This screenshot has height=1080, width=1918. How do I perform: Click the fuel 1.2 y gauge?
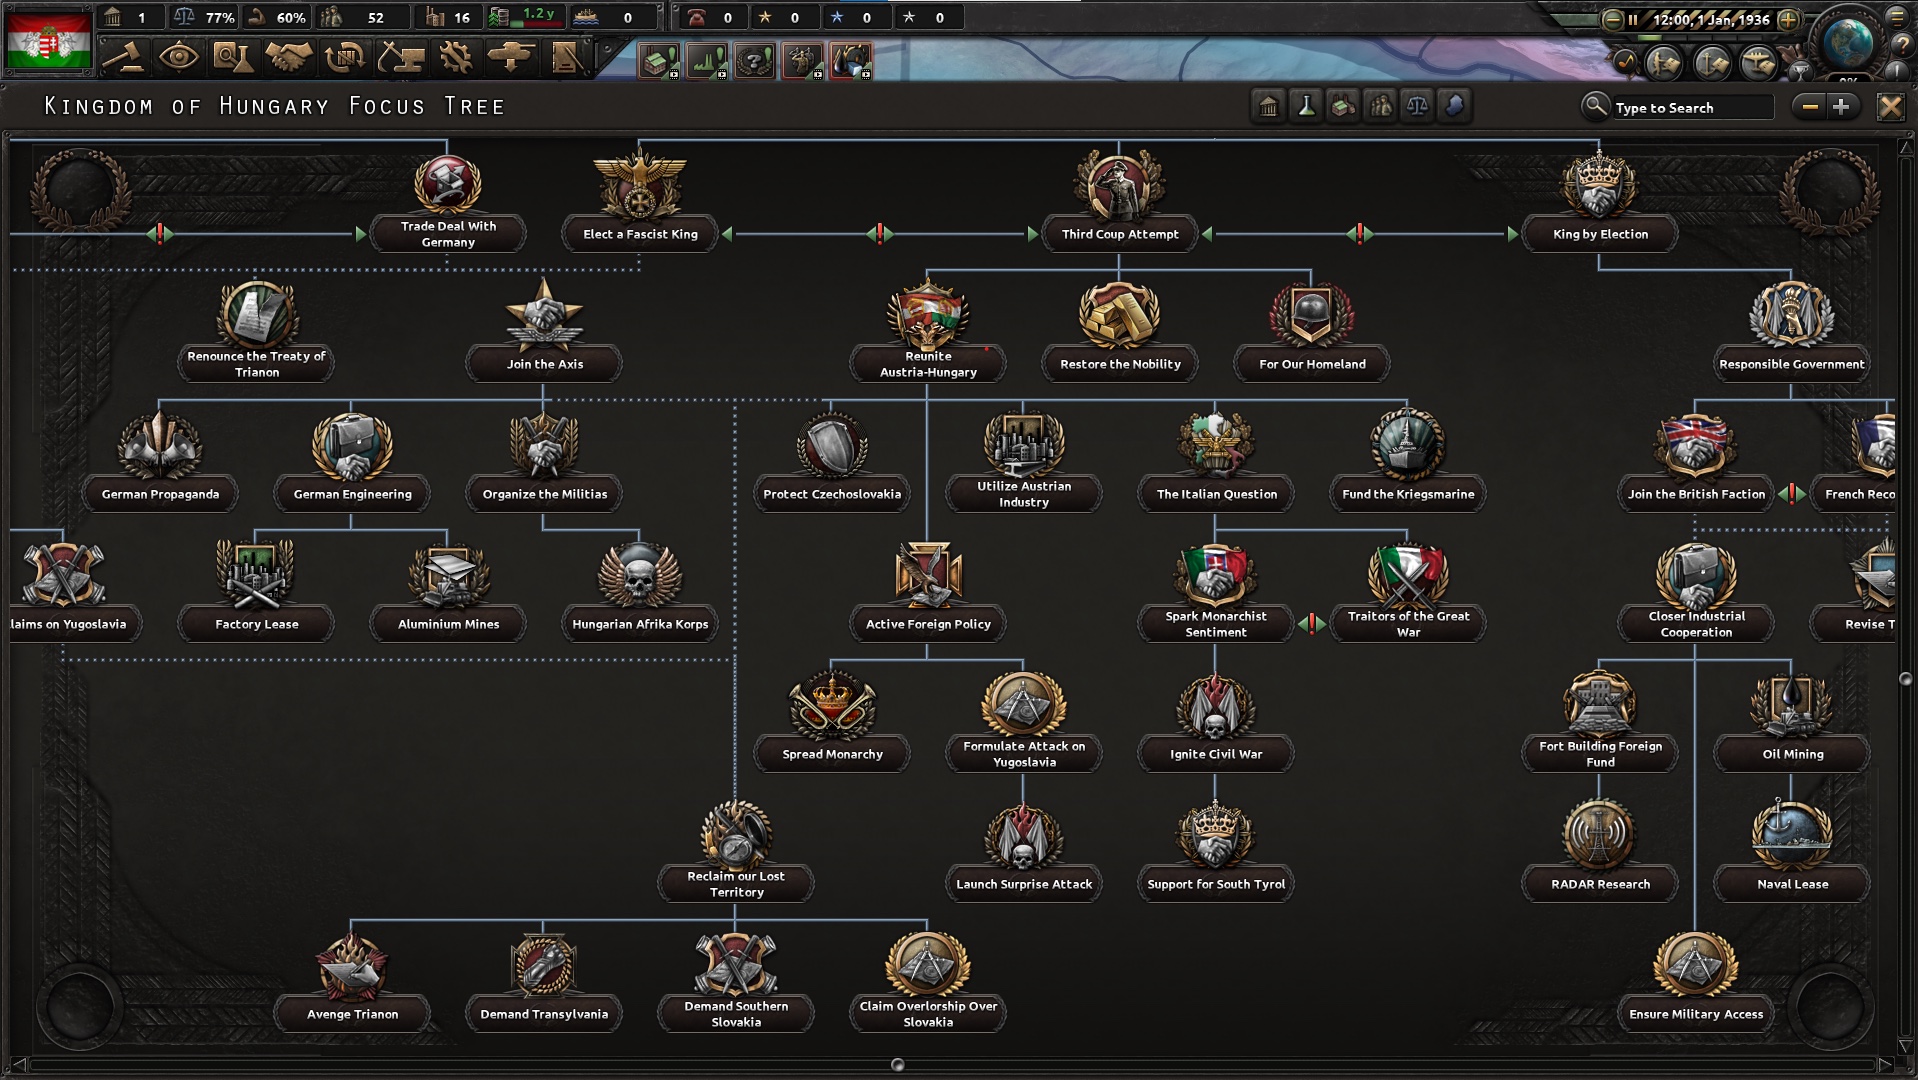tap(526, 17)
